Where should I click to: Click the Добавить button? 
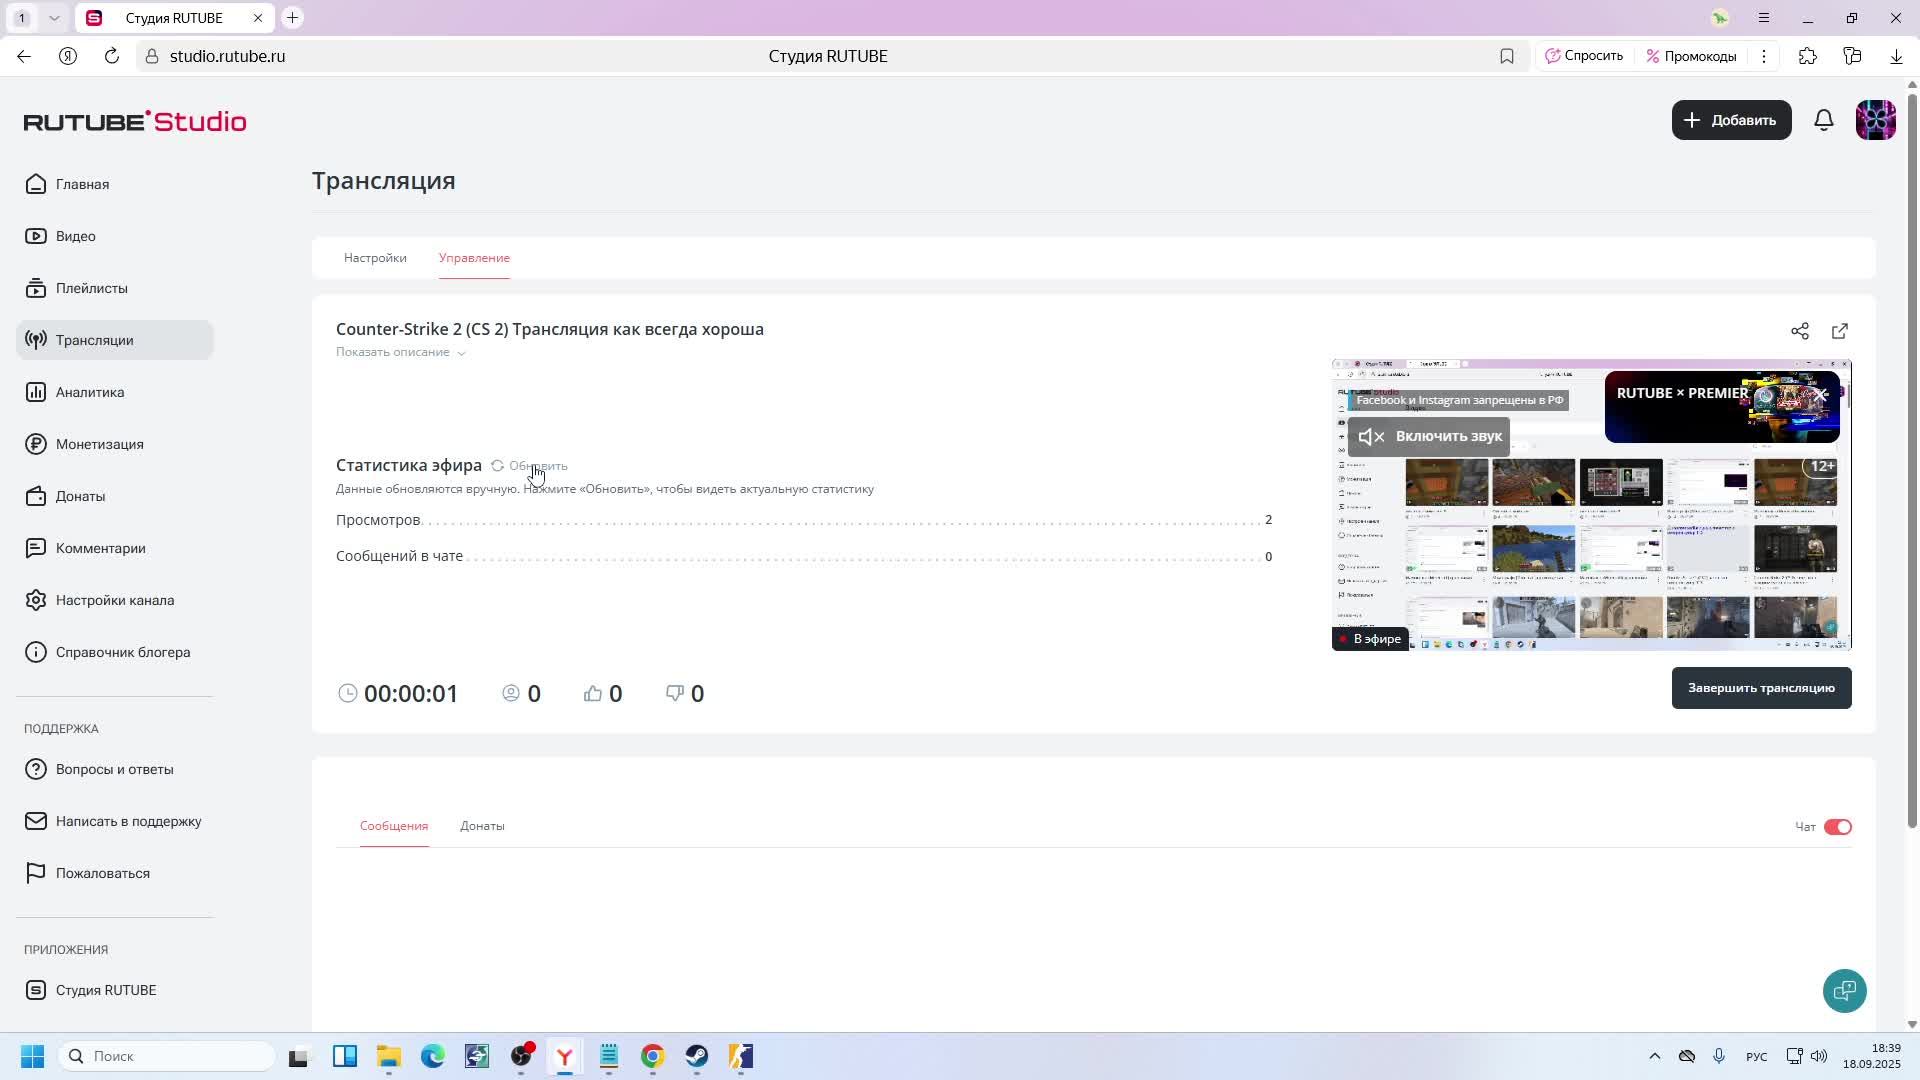pos(1731,120)
